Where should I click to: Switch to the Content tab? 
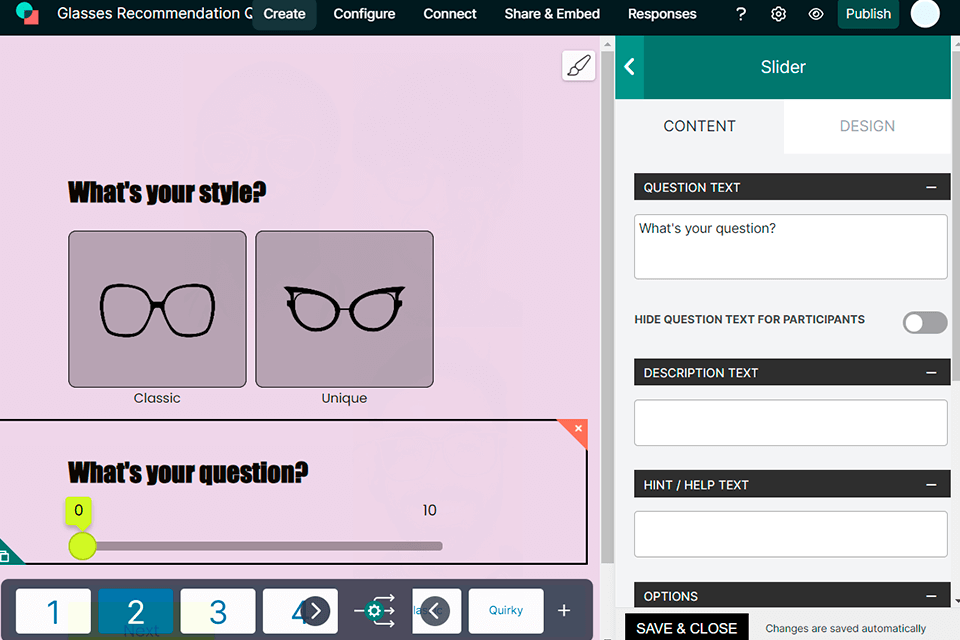tap(699, 126)
